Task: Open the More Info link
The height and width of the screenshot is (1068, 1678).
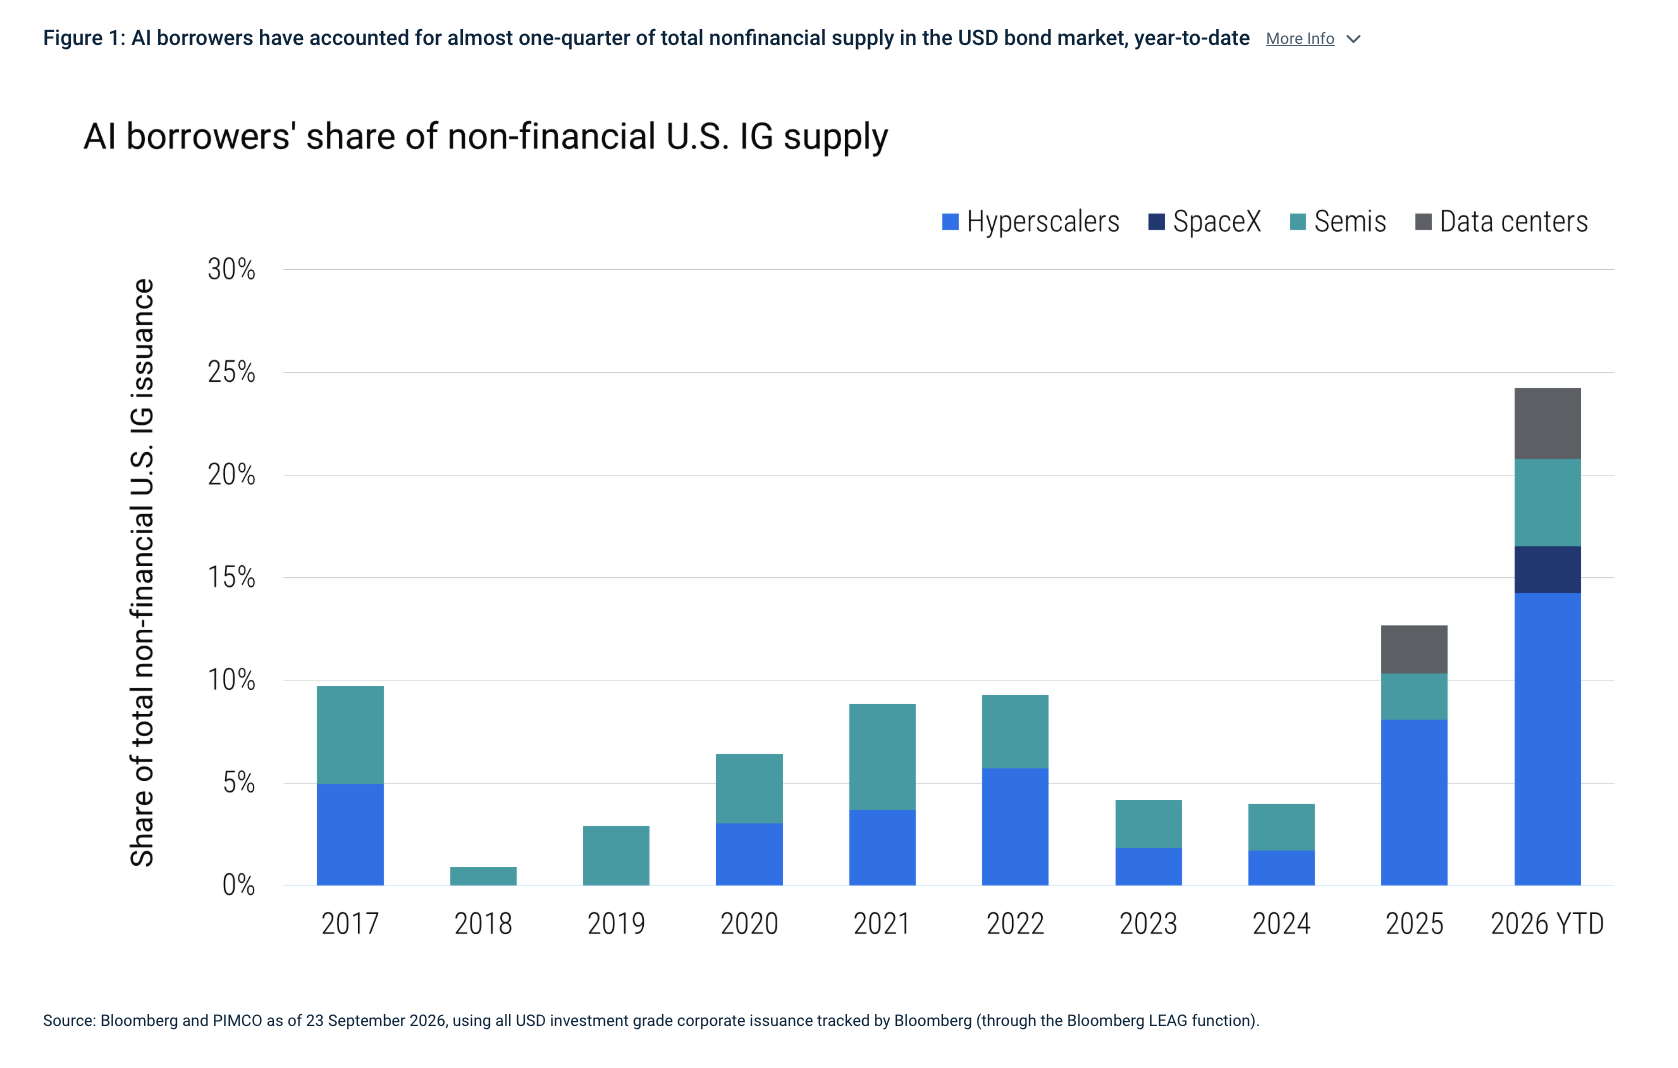Action: [1299, 39]
